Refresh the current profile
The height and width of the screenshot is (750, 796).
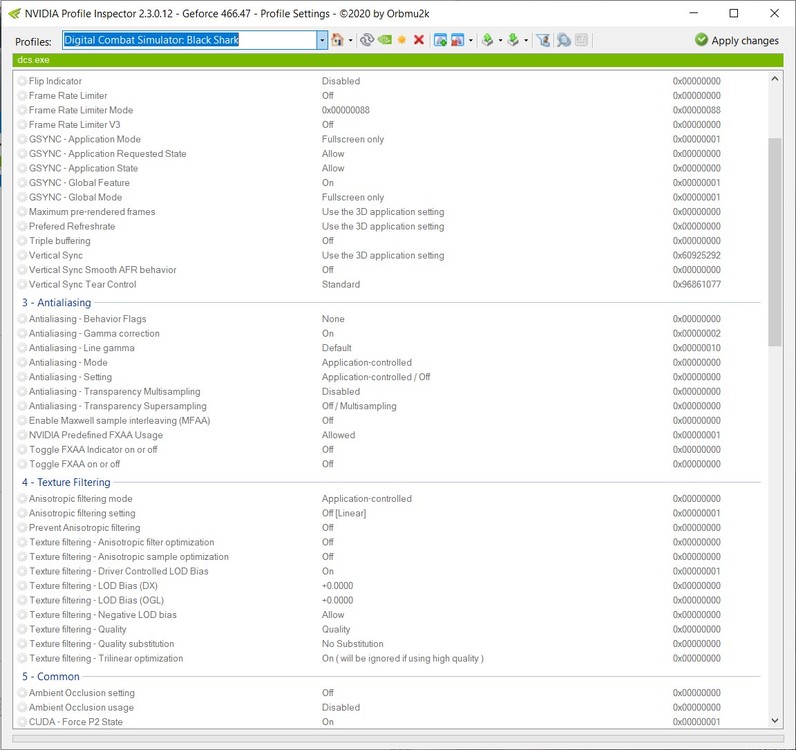[x=367, y=40]
